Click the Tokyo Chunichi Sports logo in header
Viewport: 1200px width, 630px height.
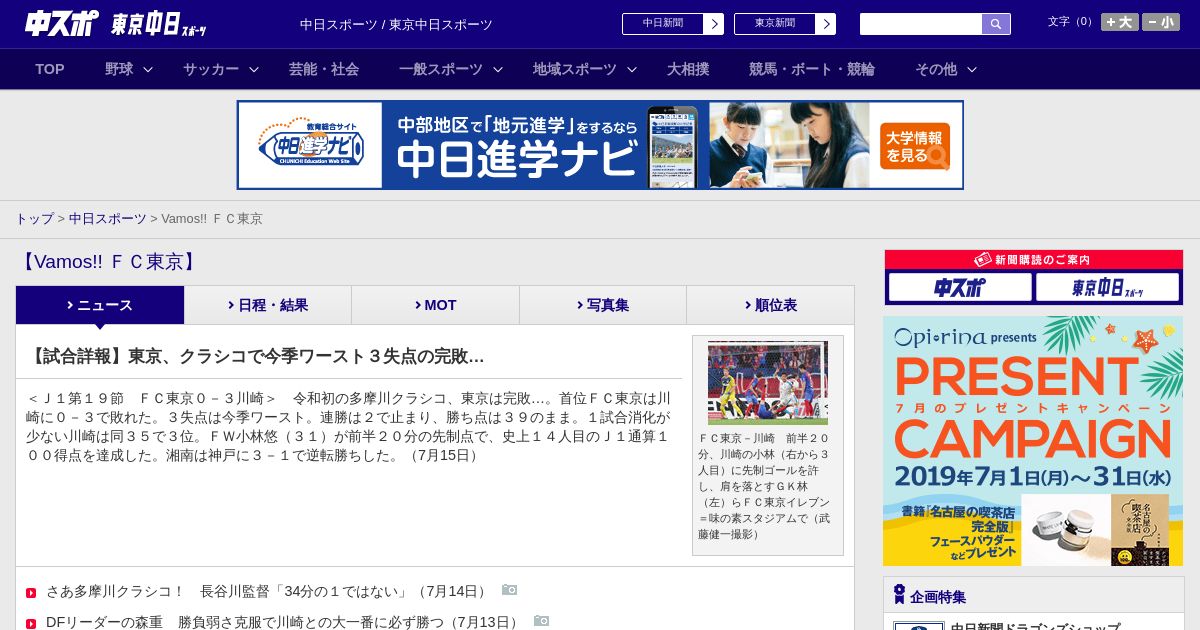pos(159,24)
